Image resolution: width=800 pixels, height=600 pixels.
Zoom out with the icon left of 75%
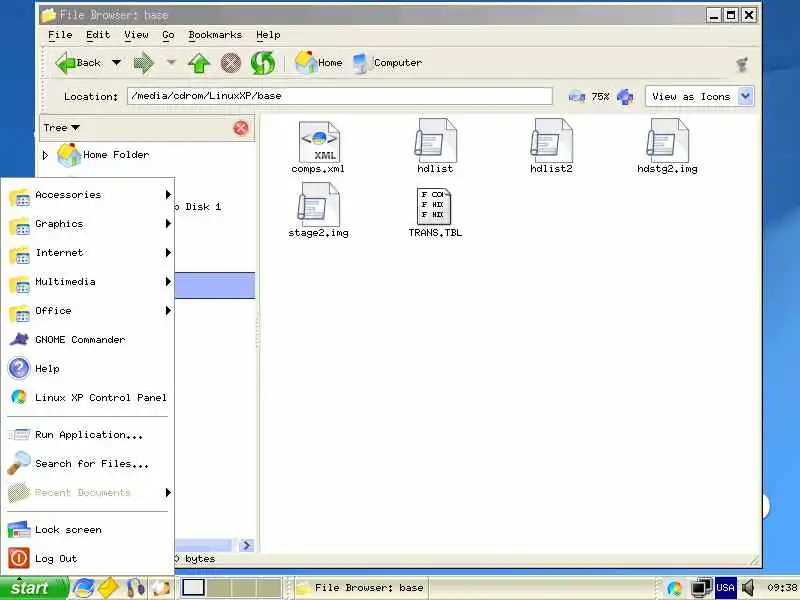[577, 96]
